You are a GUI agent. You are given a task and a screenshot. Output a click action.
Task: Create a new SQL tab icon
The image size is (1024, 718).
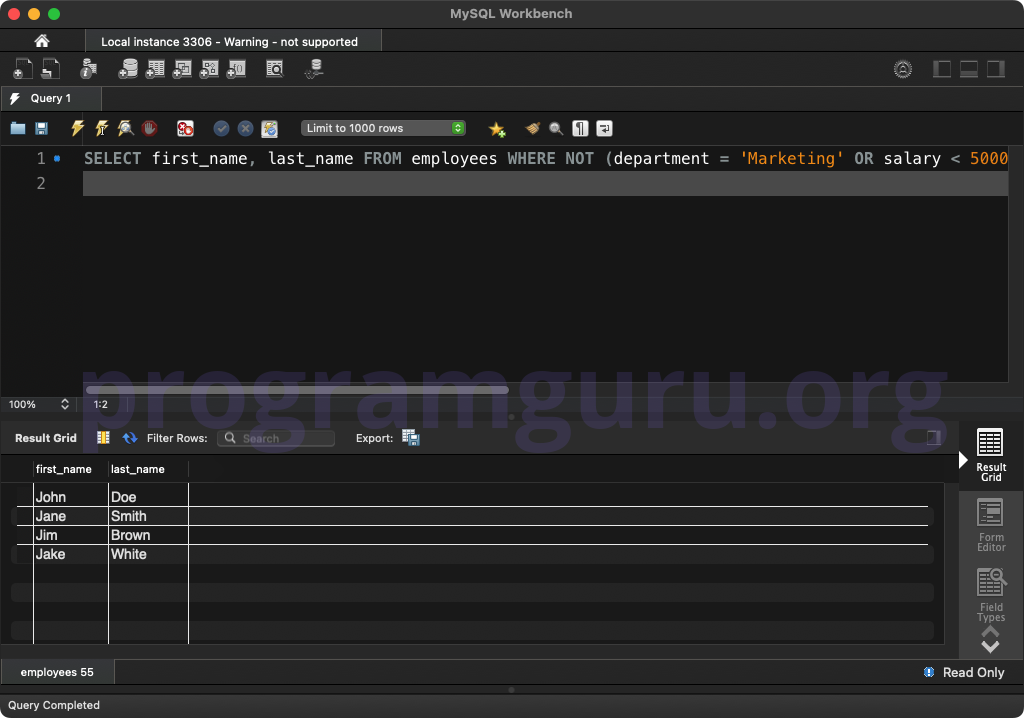23,69
